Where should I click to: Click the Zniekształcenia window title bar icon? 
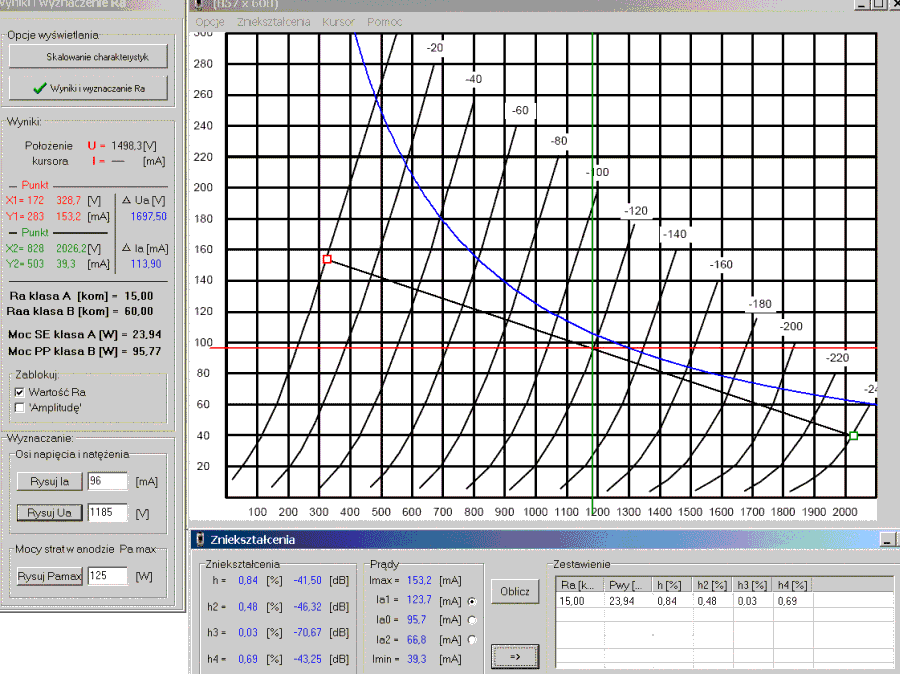tap(200, 539)
